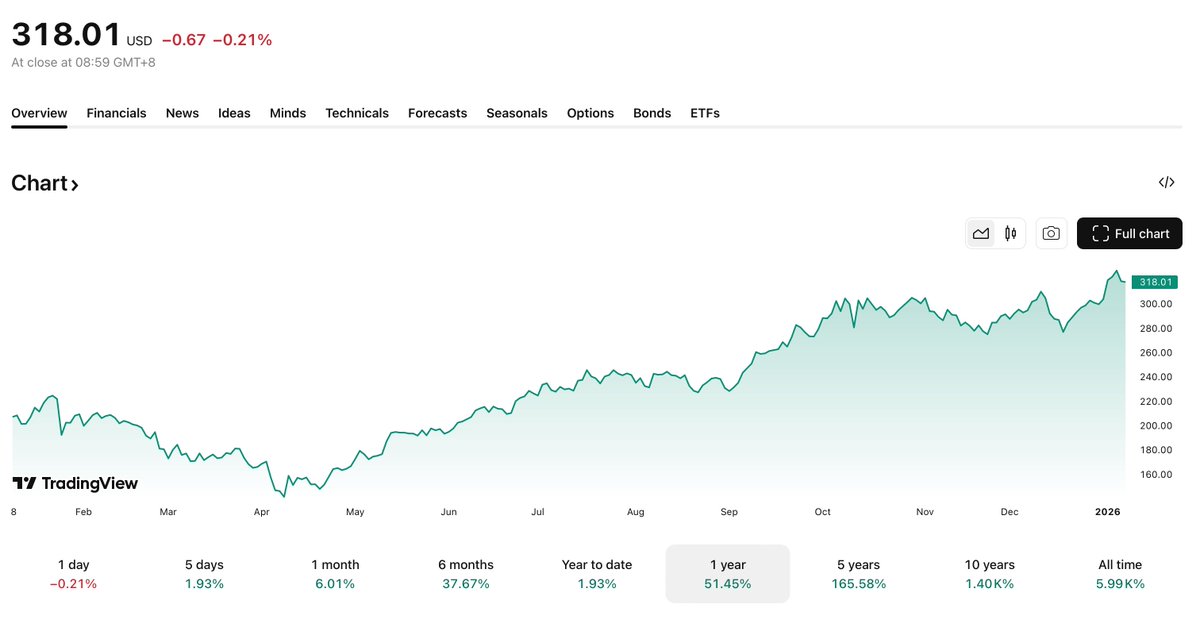Click the 318.01 price label on axis
The height and width of the screenshot is (627, 1200).
tap(1154, 282)
